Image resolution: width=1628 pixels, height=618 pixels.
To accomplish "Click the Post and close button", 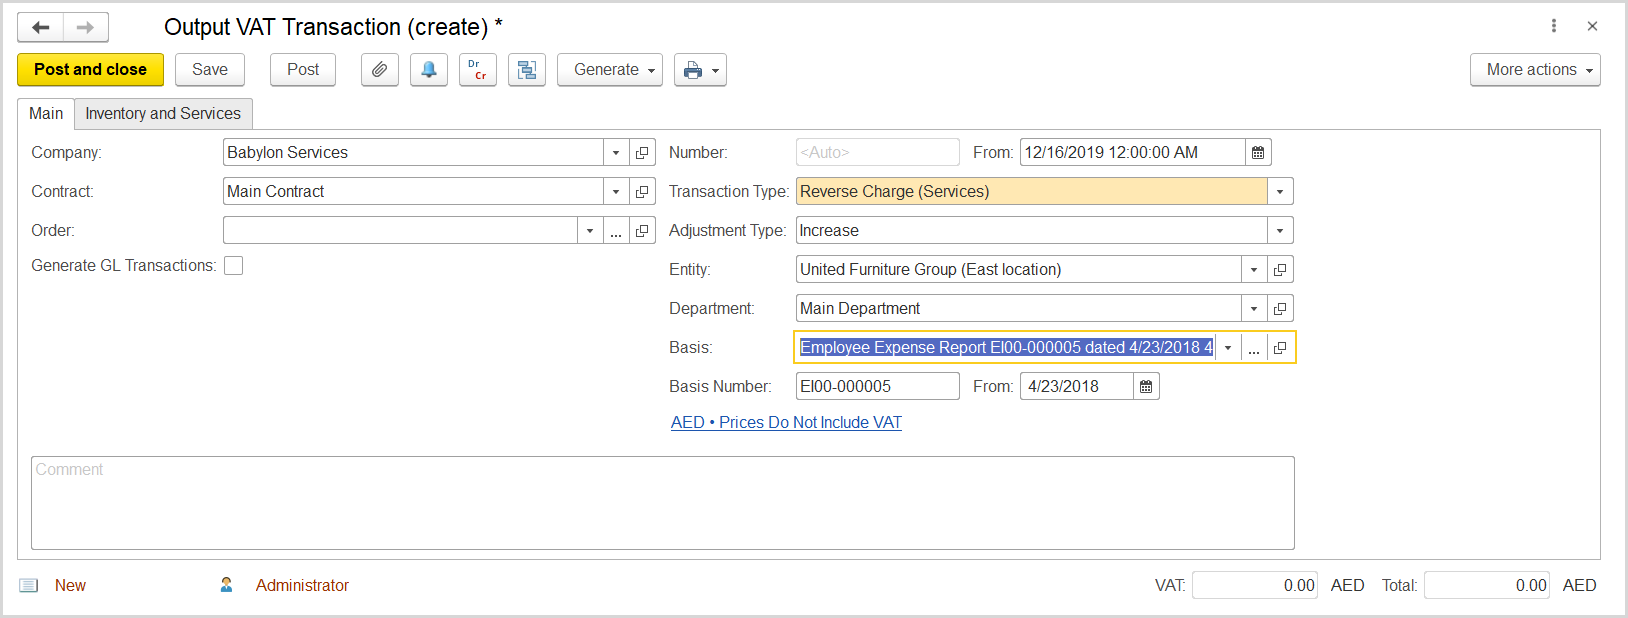I will coord(91,70).
